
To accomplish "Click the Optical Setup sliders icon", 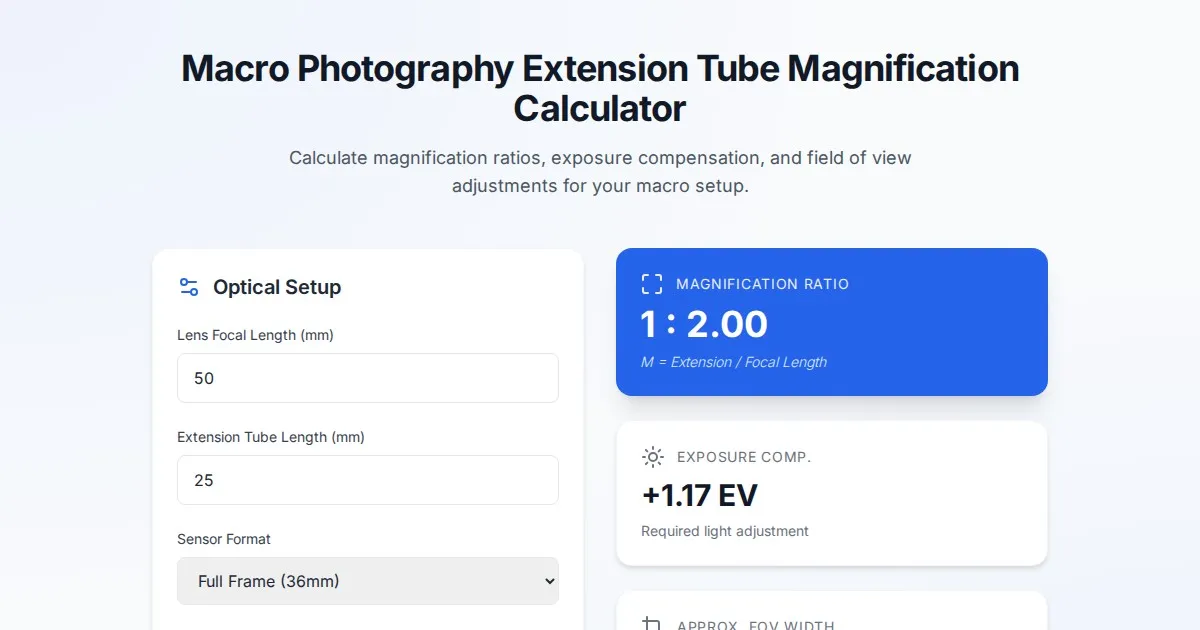I will click(189, 287).
